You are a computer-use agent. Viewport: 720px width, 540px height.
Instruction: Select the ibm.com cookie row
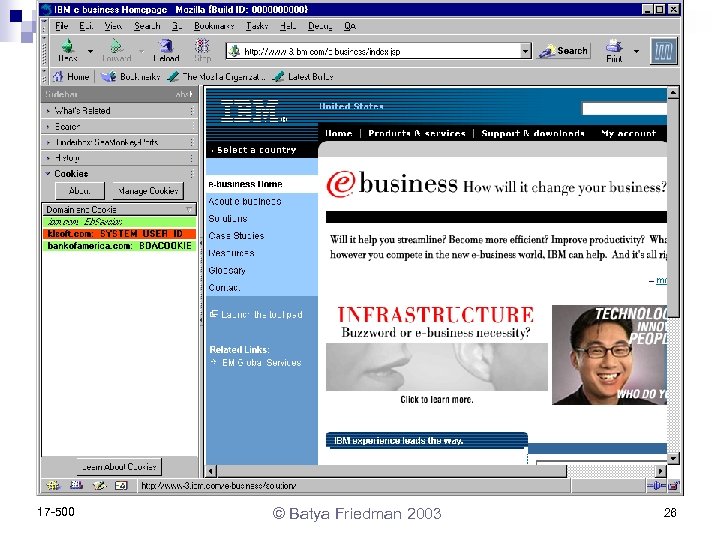[119, 222]
